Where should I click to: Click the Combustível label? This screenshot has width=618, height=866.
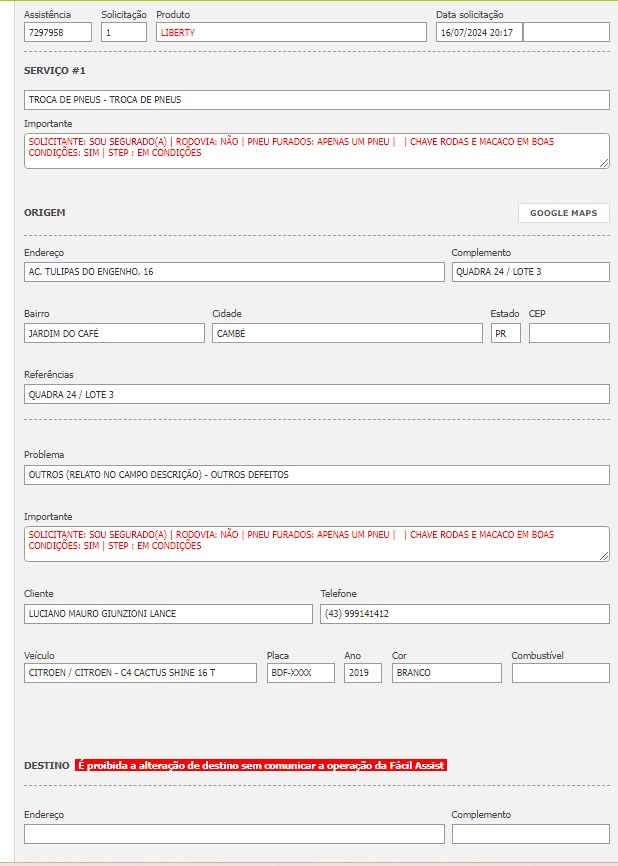coord(537,656)
